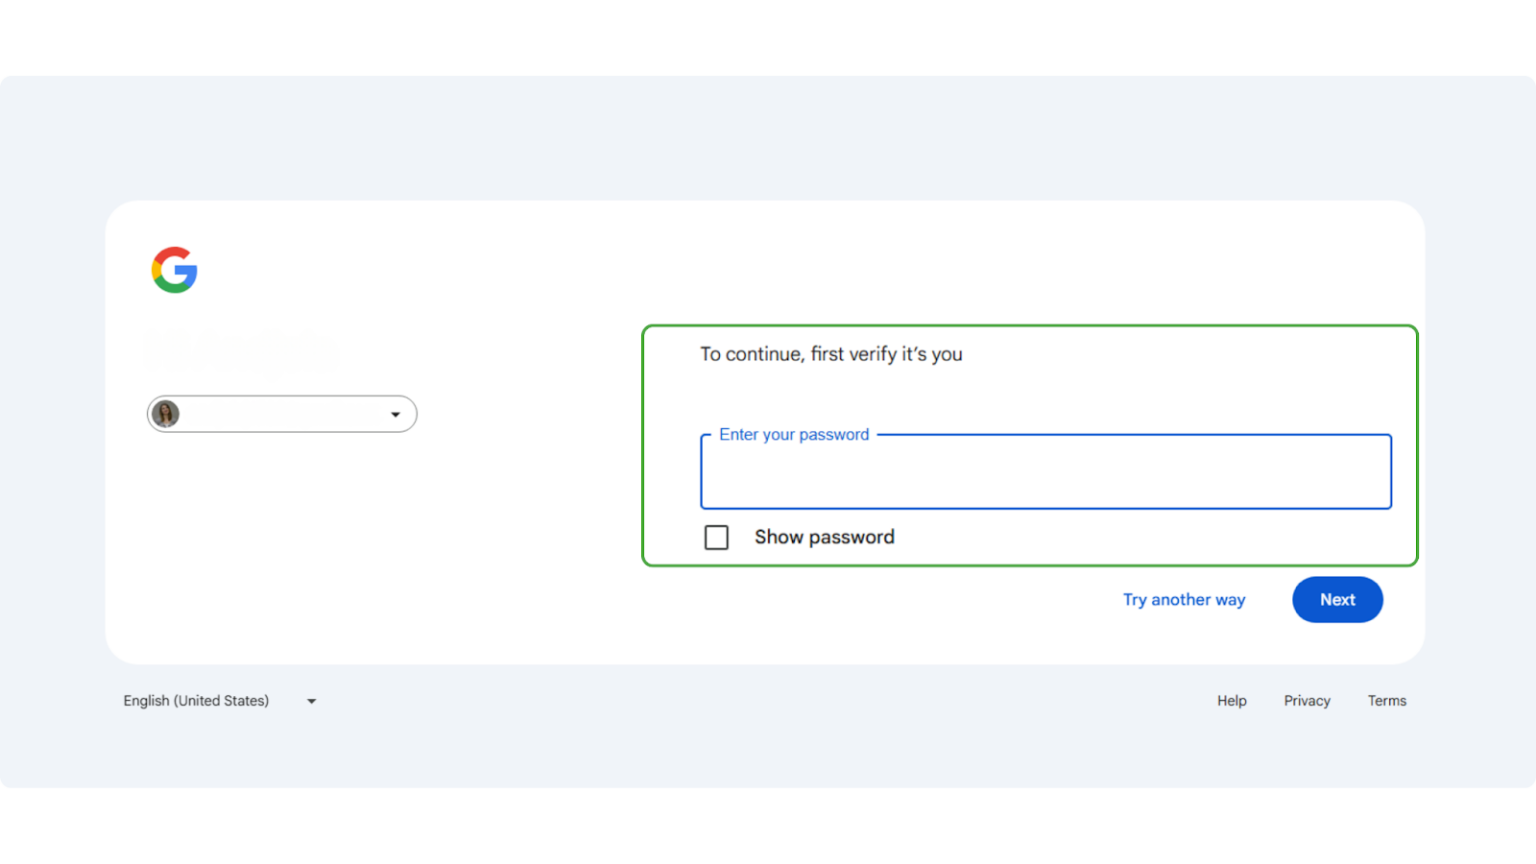The width and height of the screenshot is (1536, 864).
Task: Click the account profile avatar picture
Action: pyautogui.click(x=166, y=414)
